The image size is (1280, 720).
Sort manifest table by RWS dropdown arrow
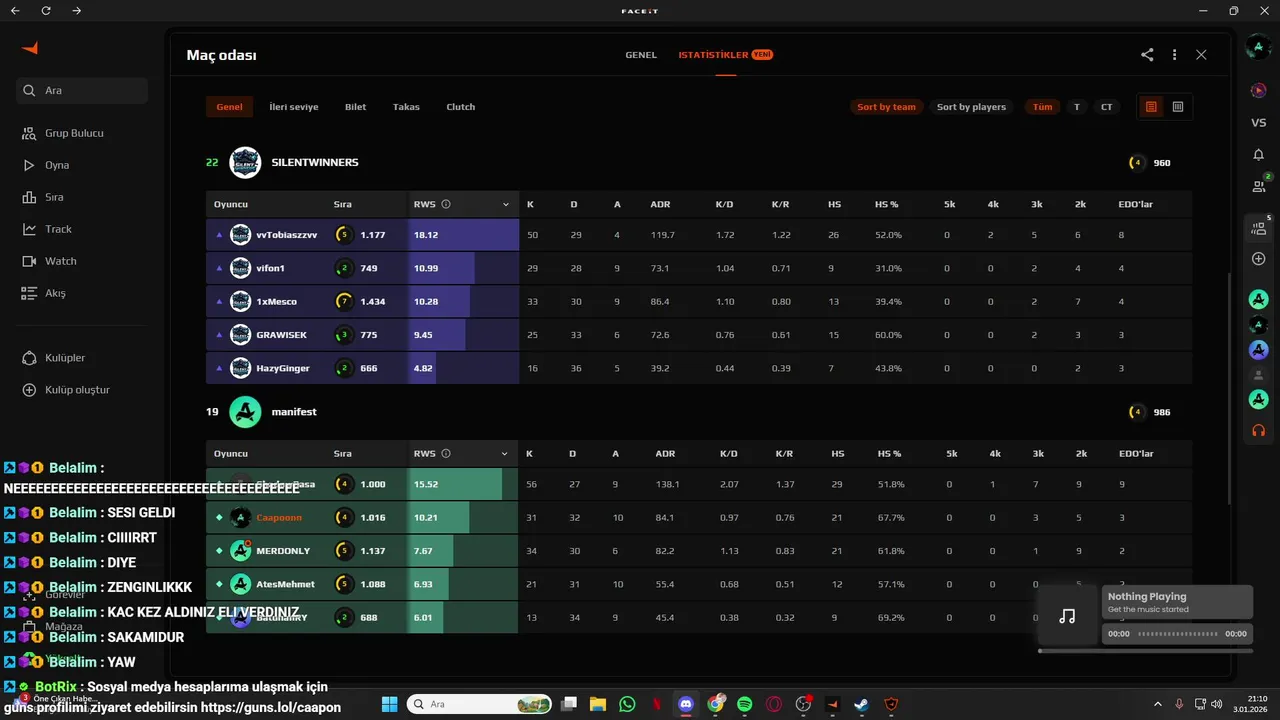(x=506, y=453)
